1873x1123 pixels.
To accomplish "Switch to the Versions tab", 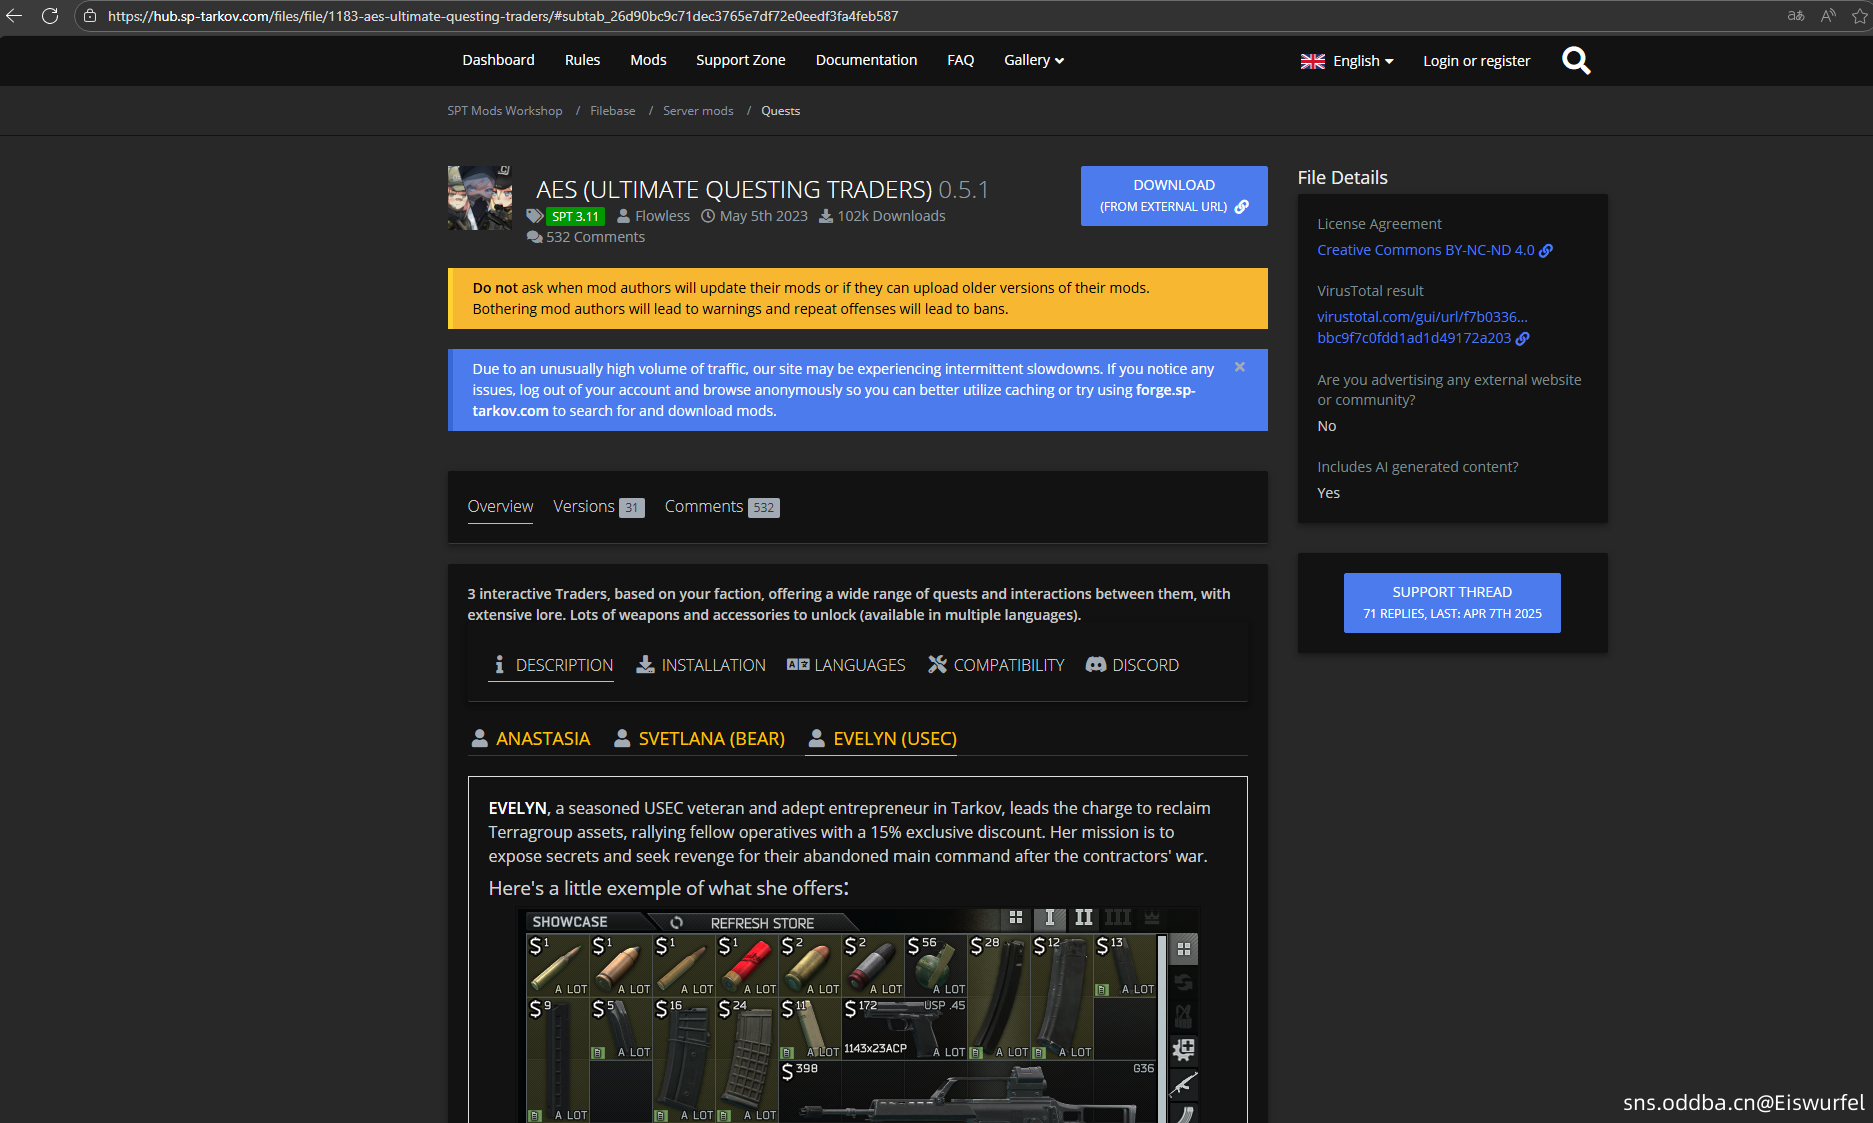I will [x=598, y=507].
